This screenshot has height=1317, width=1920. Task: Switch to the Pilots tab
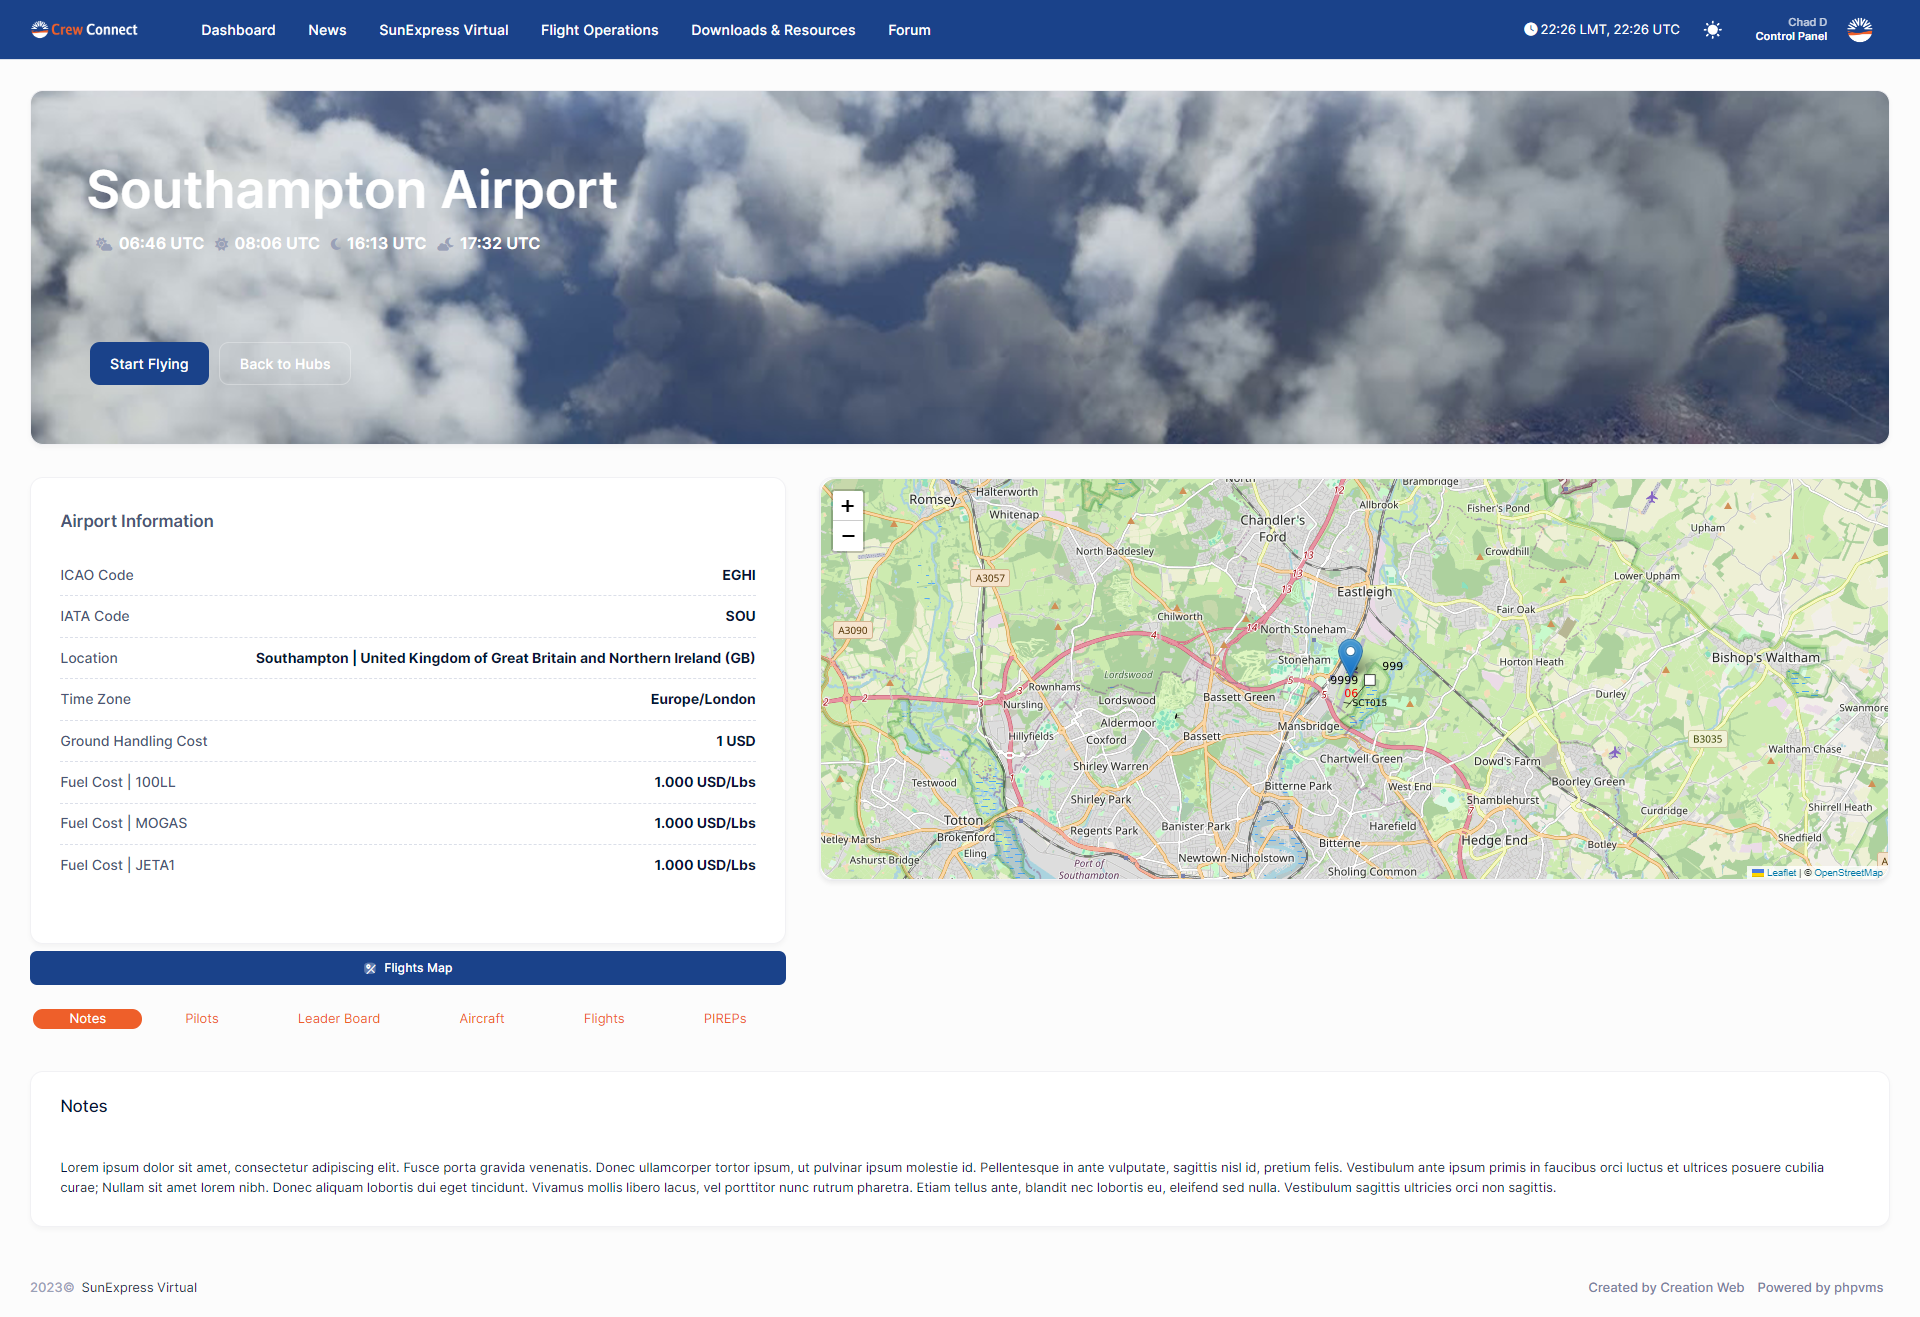[x=201, y=1018]
